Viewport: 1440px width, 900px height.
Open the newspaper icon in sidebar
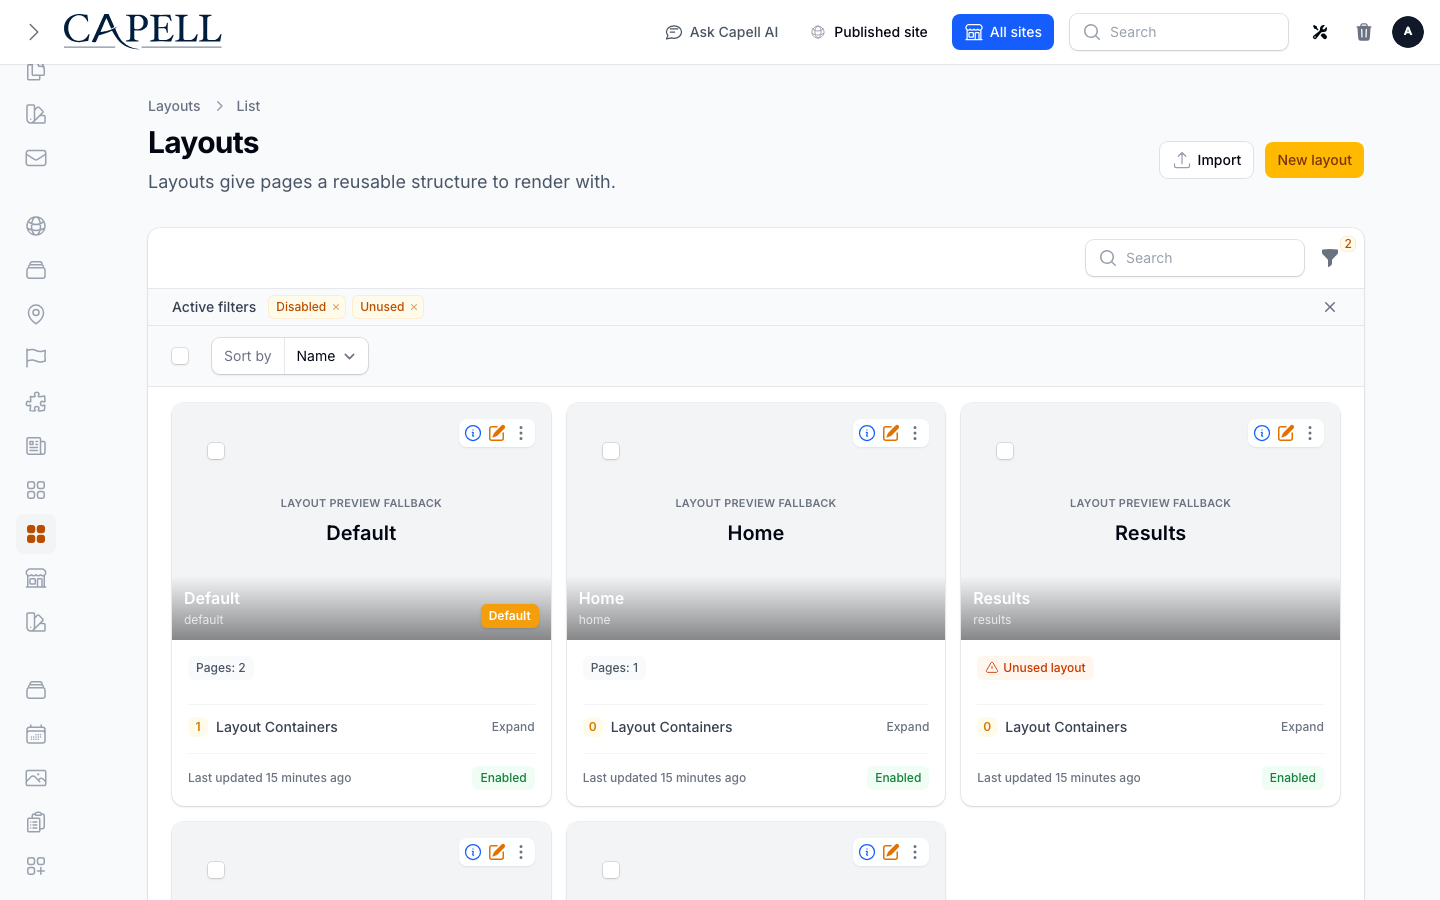36,446
